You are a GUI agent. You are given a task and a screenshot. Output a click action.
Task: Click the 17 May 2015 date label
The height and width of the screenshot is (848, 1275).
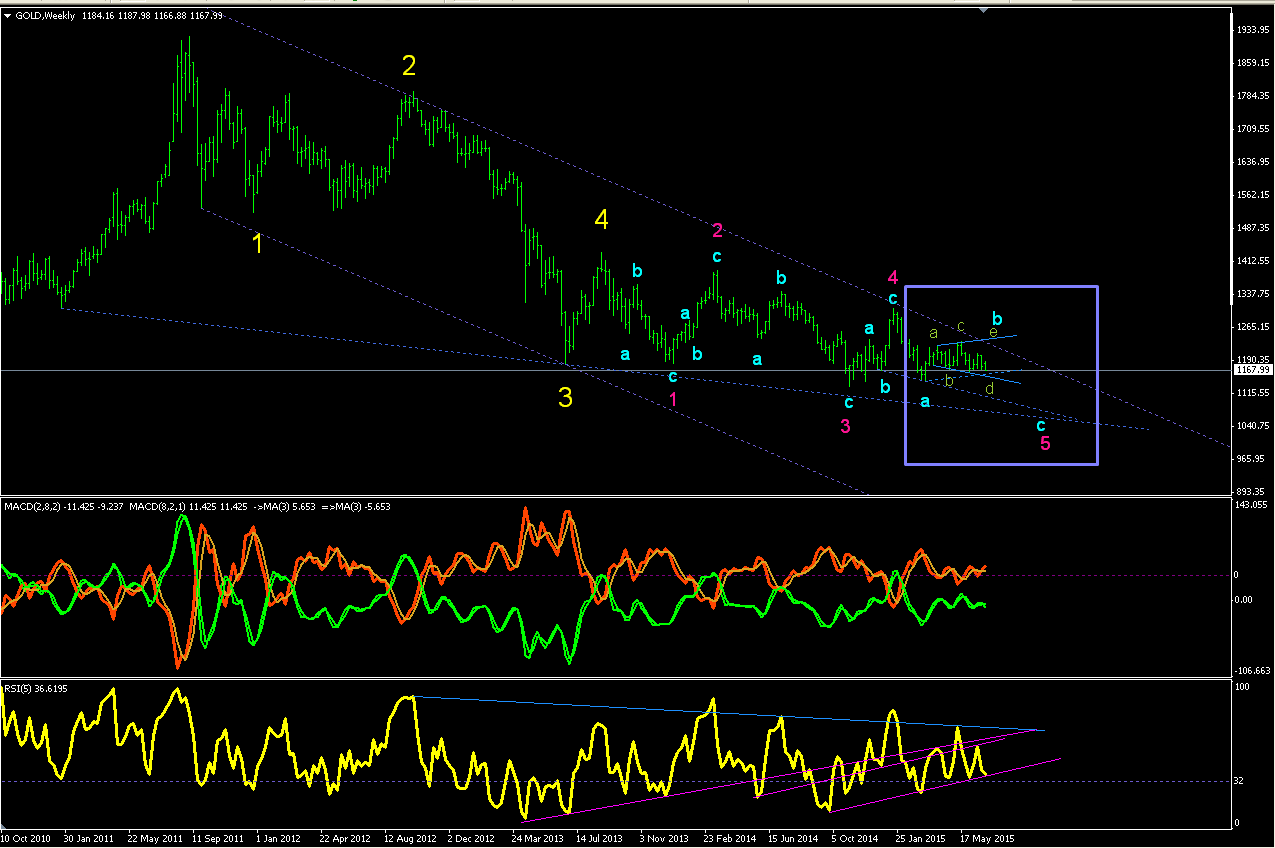pyautogui.click(x=986, y=839)
